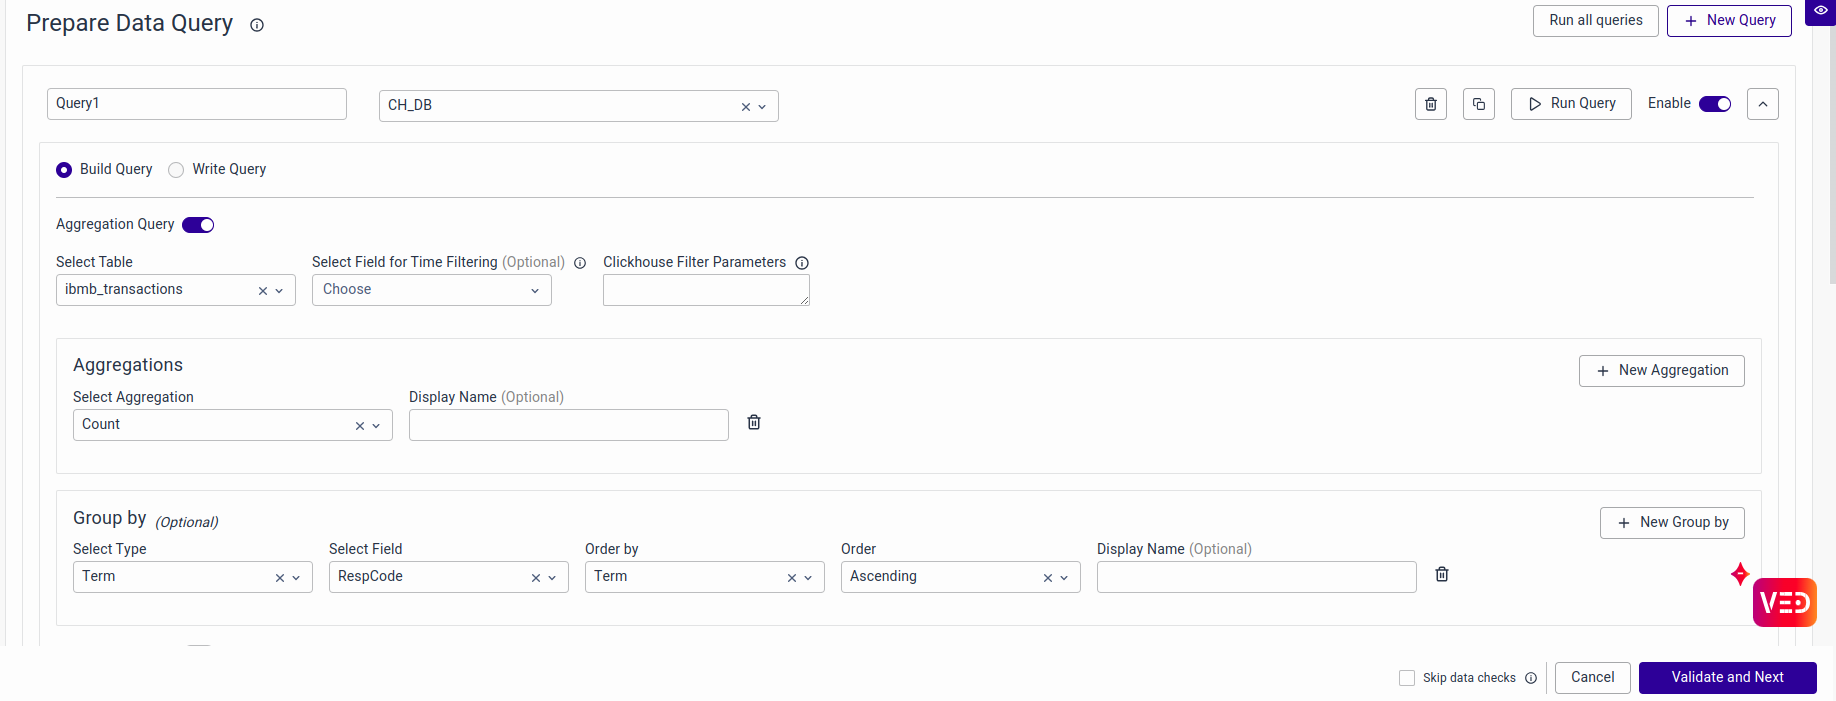Viewport: 1836px width, 701px height.
Task: Add a New Aggregation
Action: [1661, 371]
